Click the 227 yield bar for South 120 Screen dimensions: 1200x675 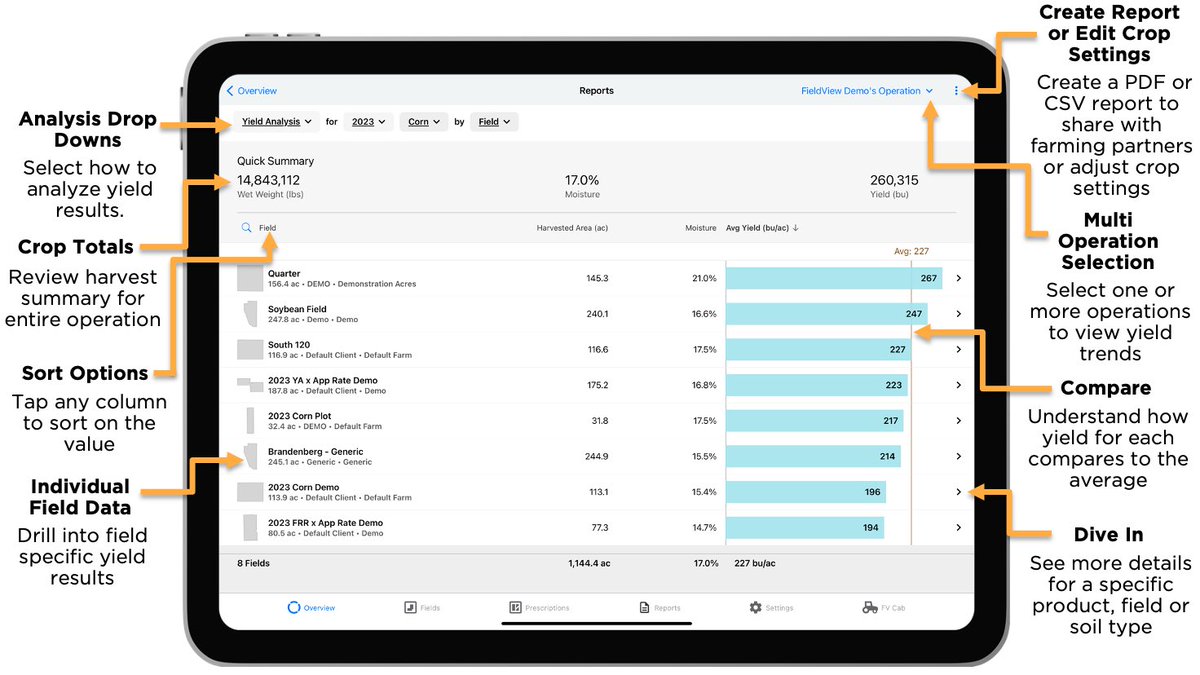tap(818, 350)
